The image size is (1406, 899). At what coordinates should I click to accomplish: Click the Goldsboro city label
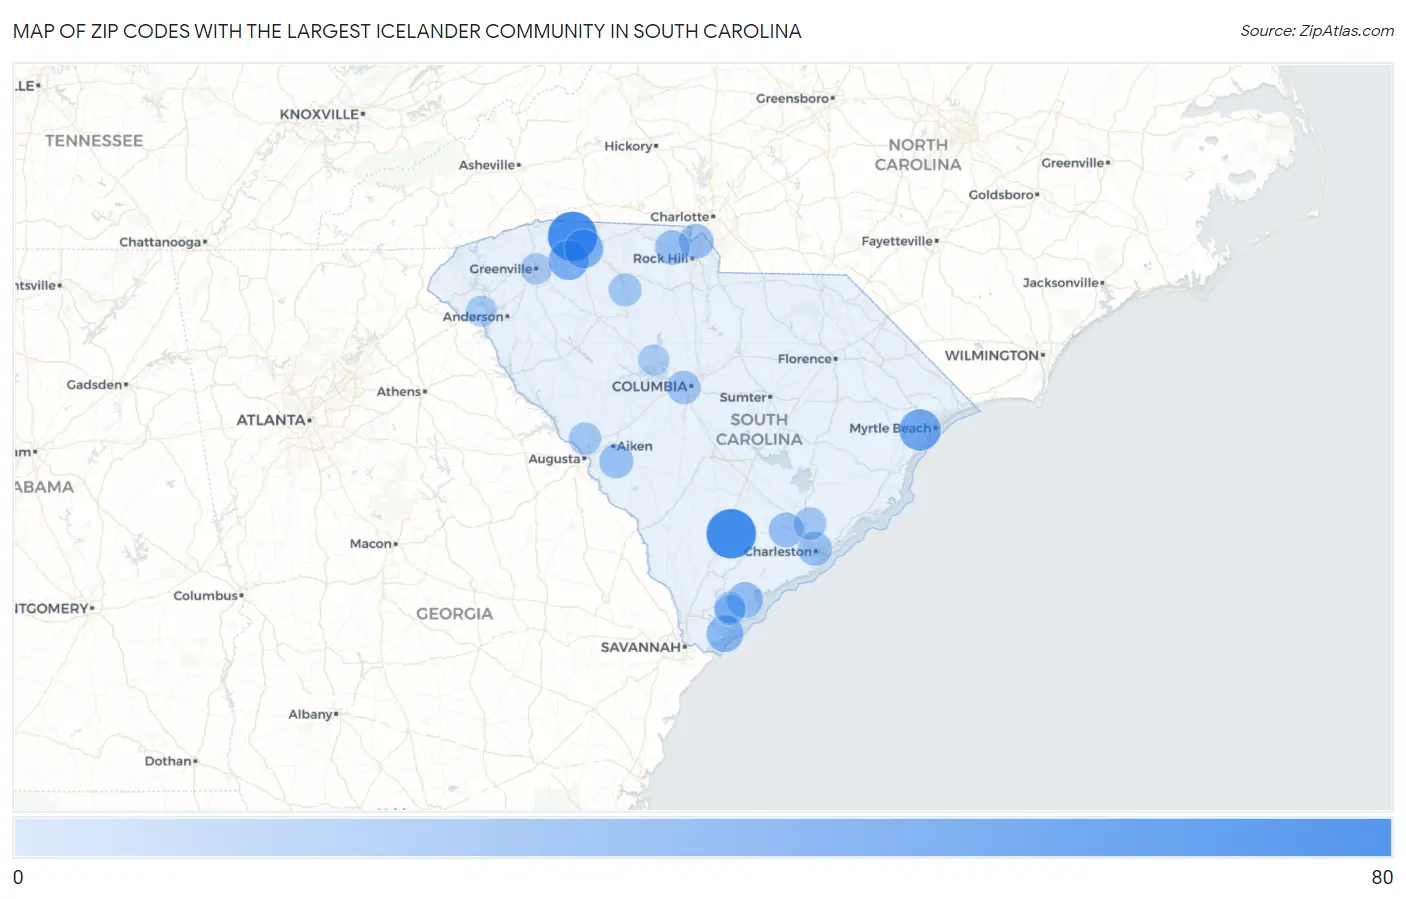pyautogui.click(x=1001, y=195)
